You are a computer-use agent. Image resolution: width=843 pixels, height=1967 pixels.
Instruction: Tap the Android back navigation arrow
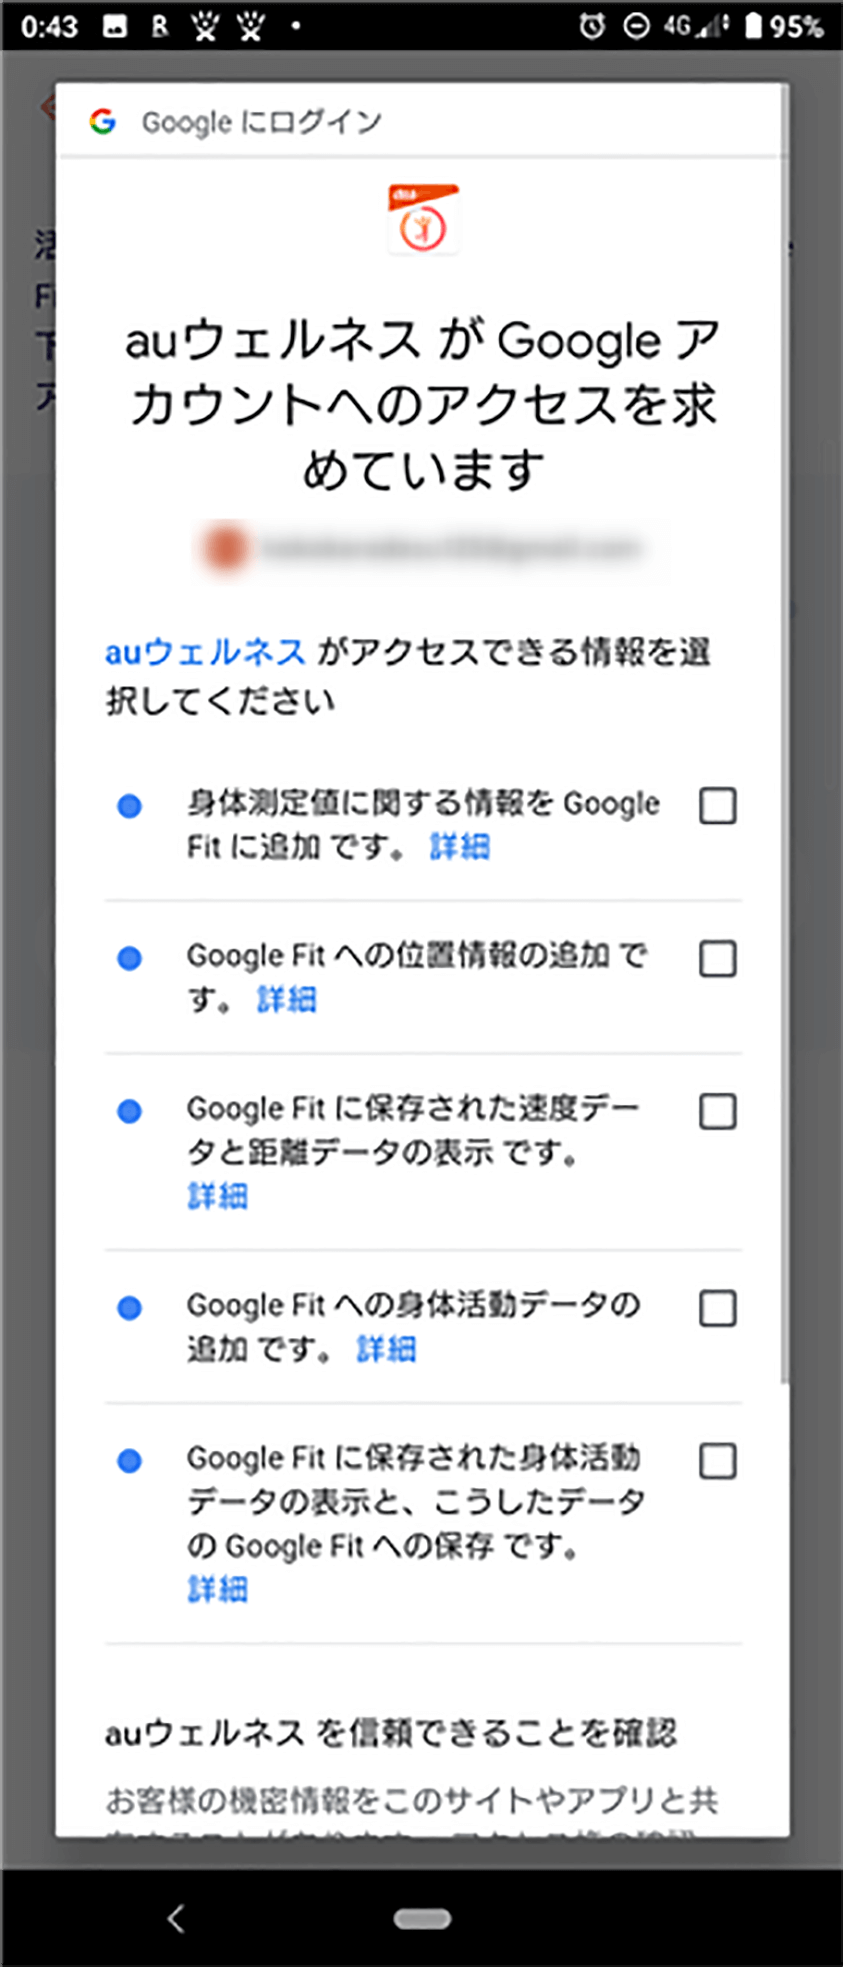pos(176,1918)
